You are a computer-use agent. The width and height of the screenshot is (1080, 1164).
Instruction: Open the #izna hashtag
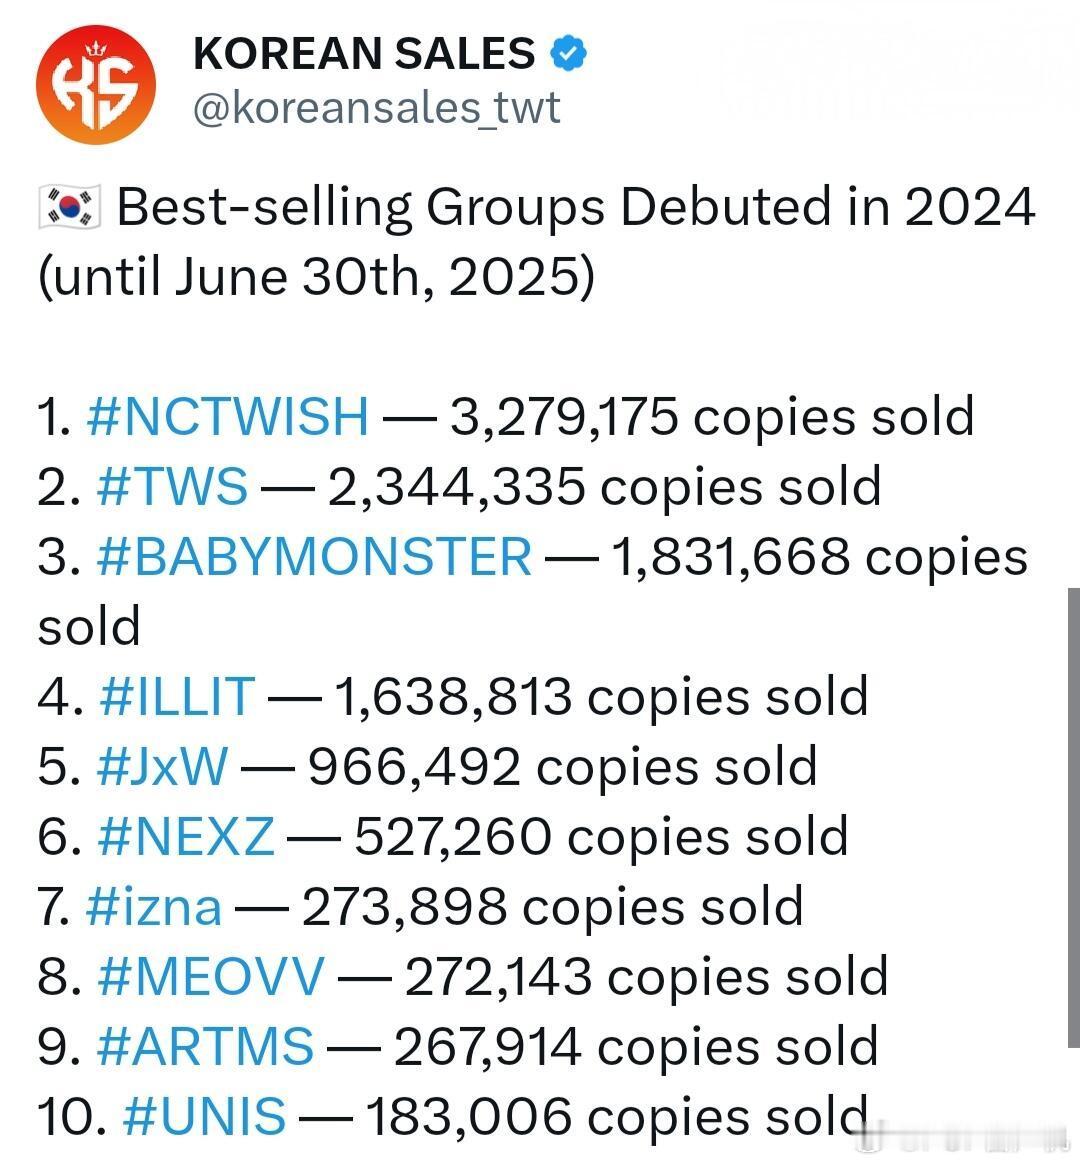pos(154,907)
